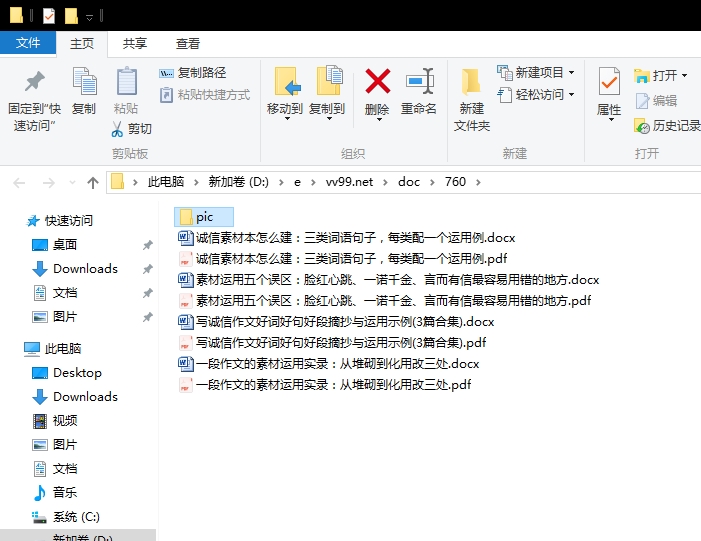Select the pic folder
The width and height of the screenshot is (701, 541).
tap(204, 217)
